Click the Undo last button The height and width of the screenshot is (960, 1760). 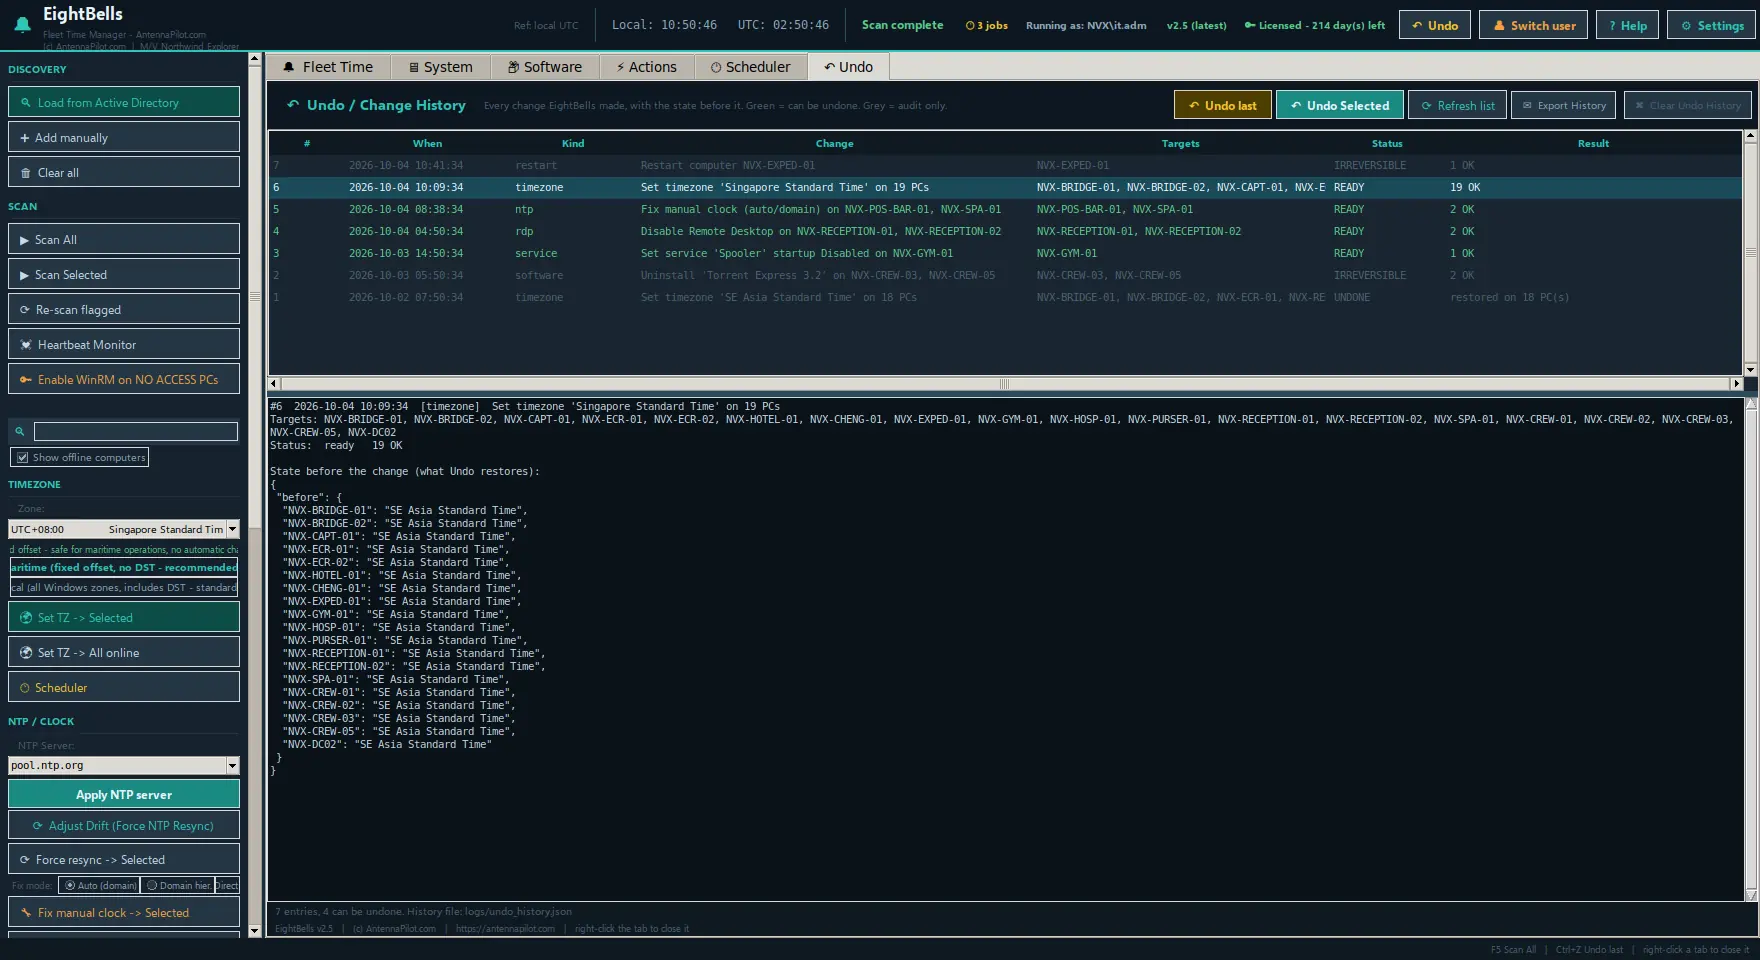pyautogui.click(x=1222, y=105)
